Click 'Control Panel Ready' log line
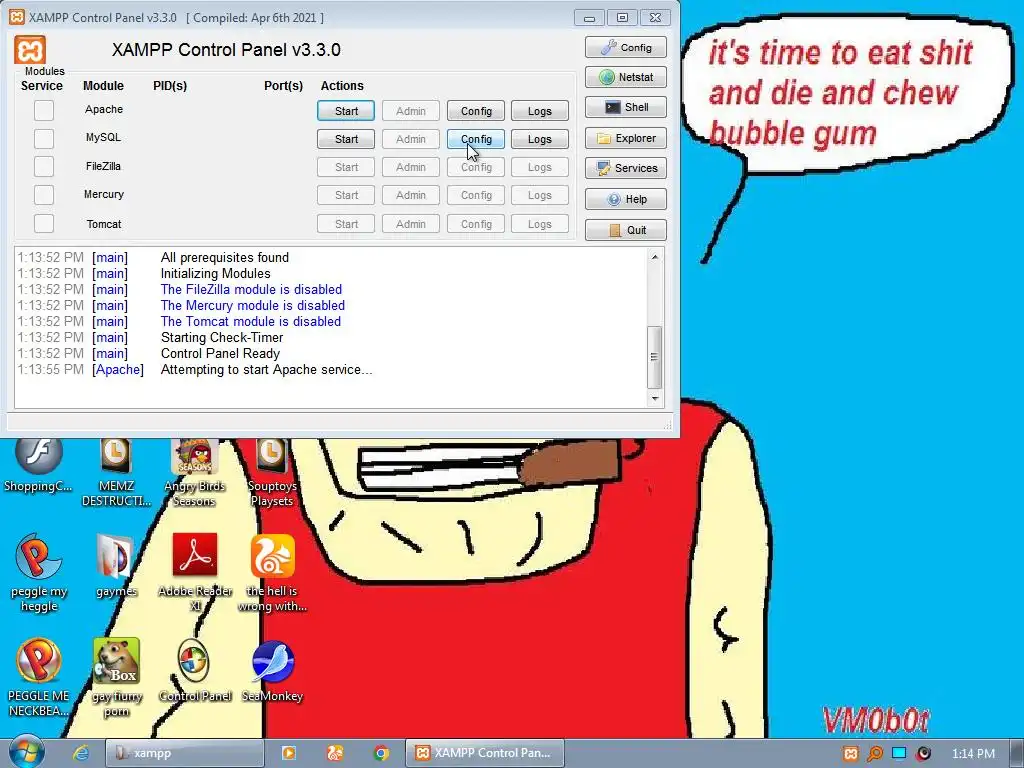Image resolution: width=1024 pixels, height=768 pixels. 220,353
